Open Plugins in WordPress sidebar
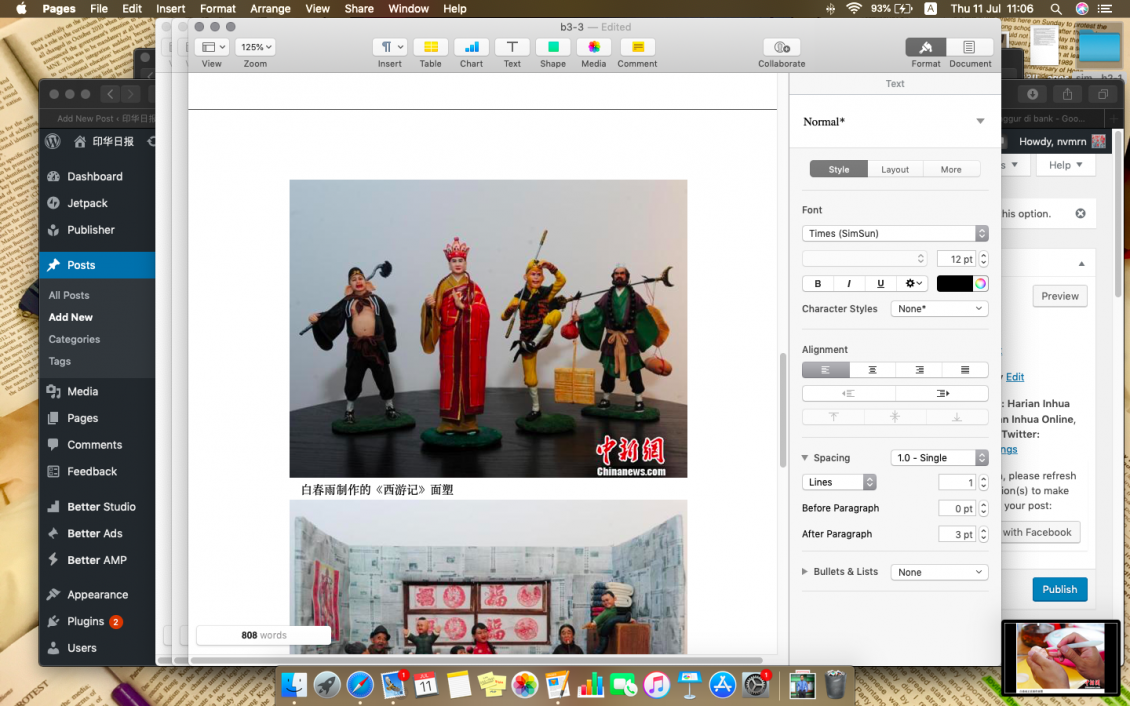Image resolution: width=1130 pixels, height=706 pixels. tap(86, 621)
